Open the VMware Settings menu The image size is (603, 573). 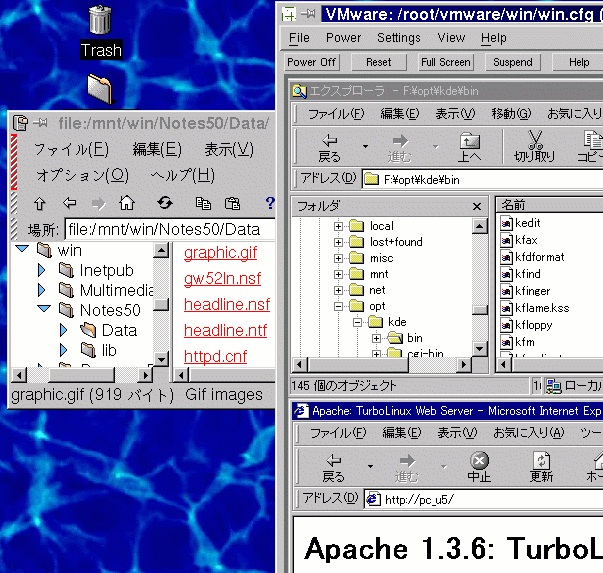click(399, 38)
